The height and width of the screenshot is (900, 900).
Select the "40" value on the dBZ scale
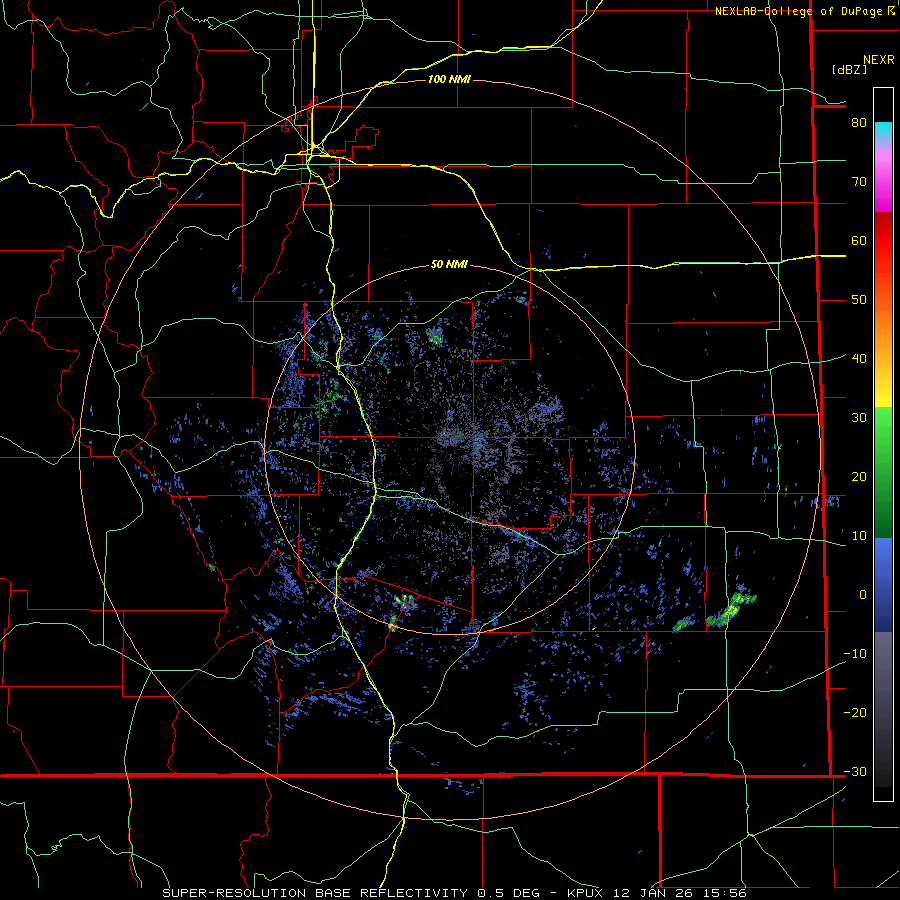point(859,358)
